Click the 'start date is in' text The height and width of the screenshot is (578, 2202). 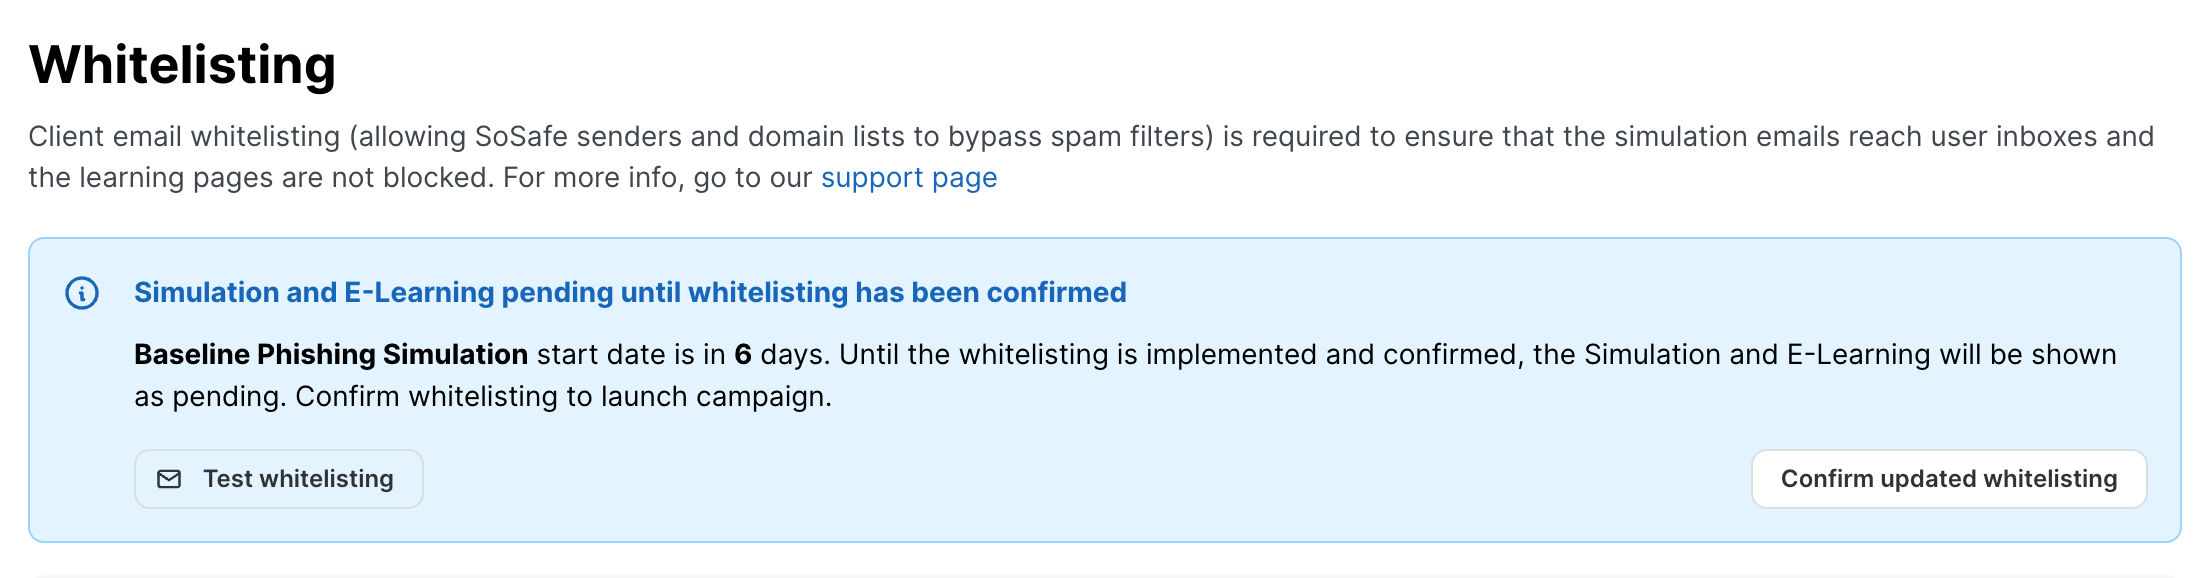click(630, 355)
